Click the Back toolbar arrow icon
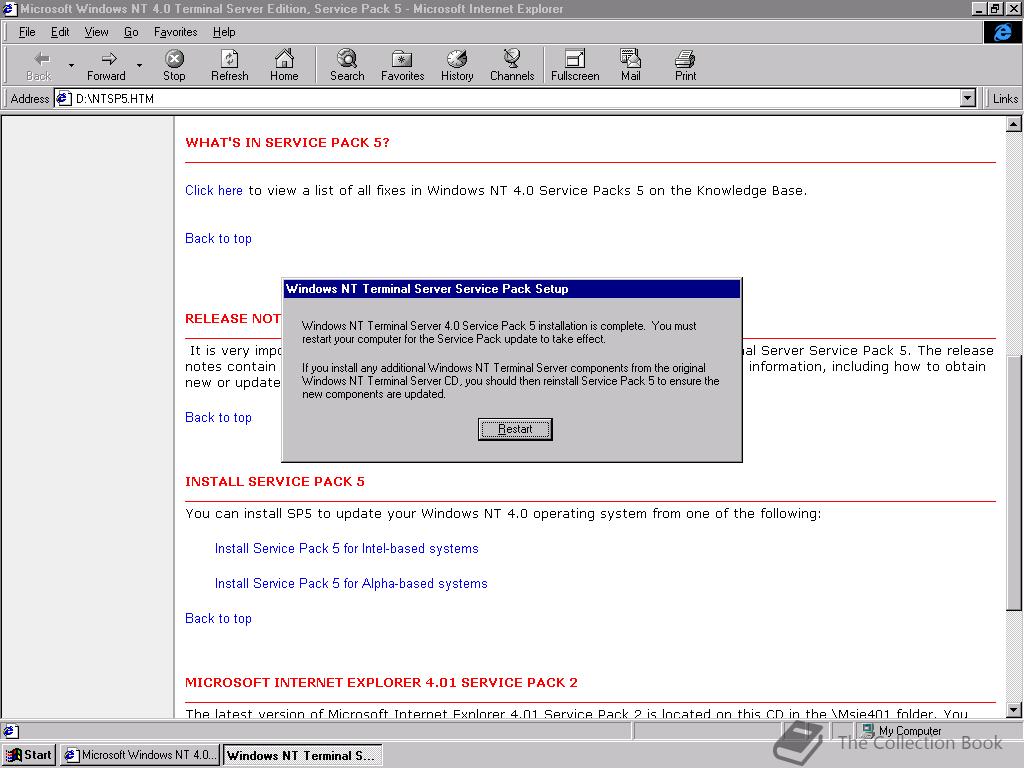The height and width of the screenshot is (768, 1024). click(41, 59)
